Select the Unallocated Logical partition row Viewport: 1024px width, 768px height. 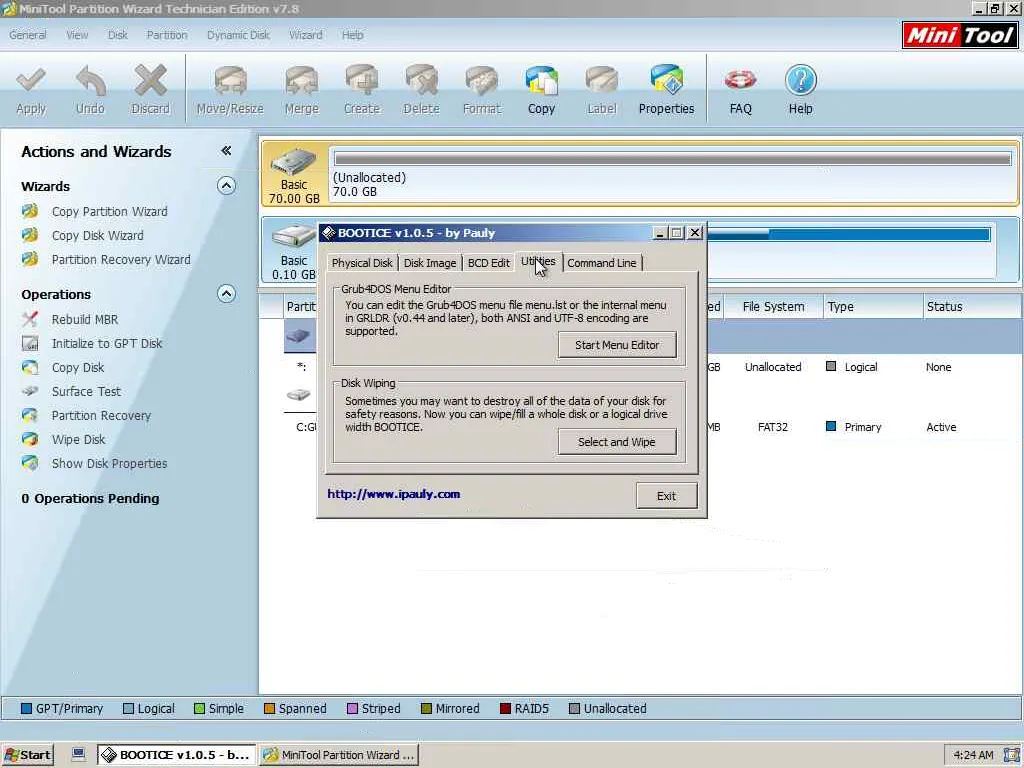click(x=653, y=367)
